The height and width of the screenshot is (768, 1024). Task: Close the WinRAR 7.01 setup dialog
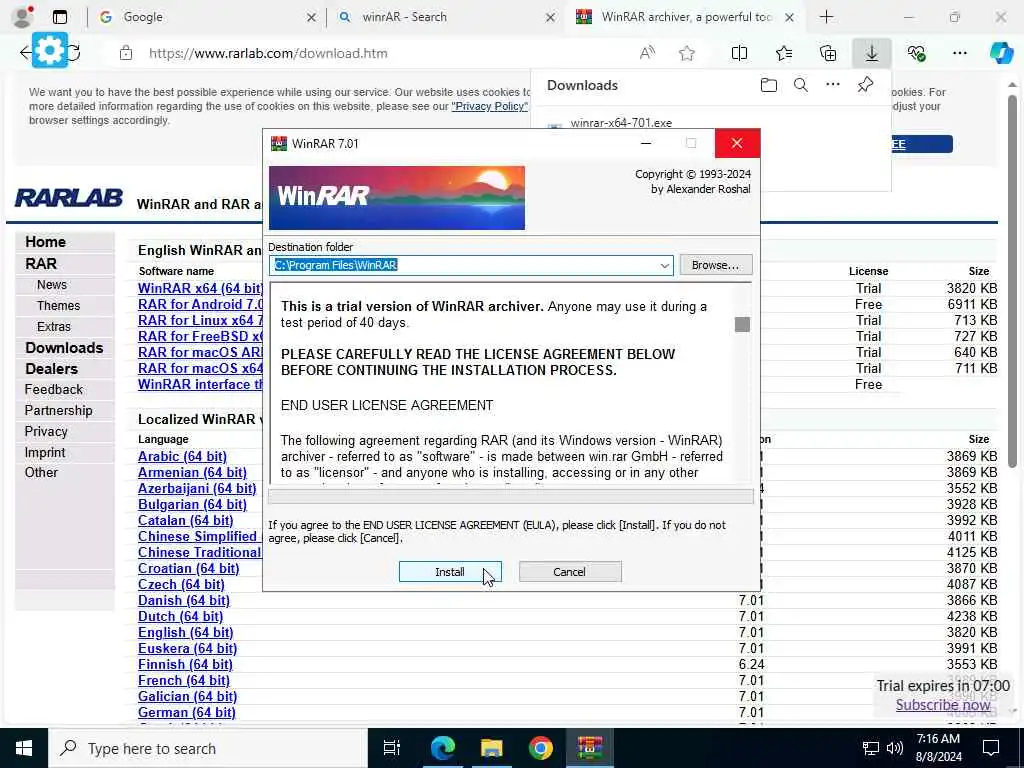click(x=737, y=143)
